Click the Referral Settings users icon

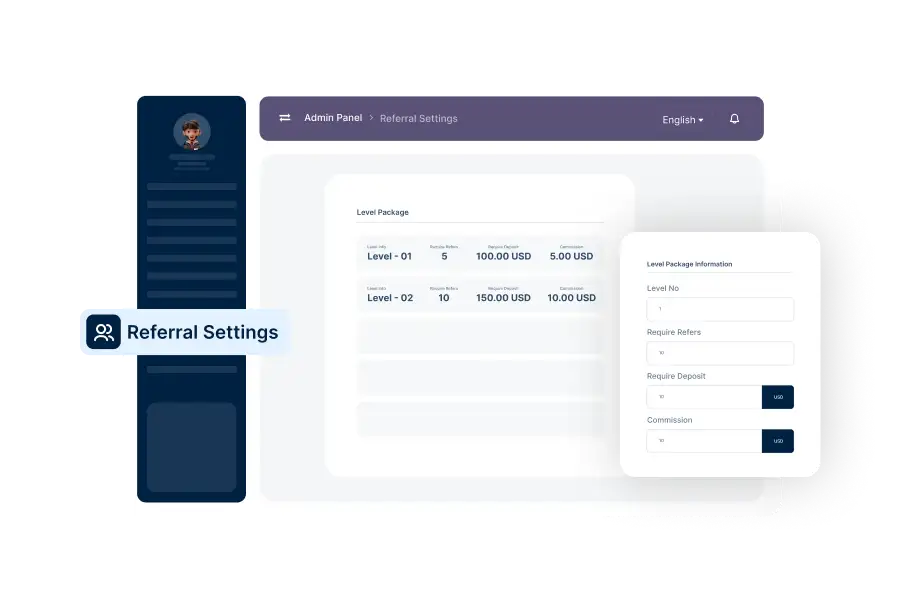click(103, 332)
